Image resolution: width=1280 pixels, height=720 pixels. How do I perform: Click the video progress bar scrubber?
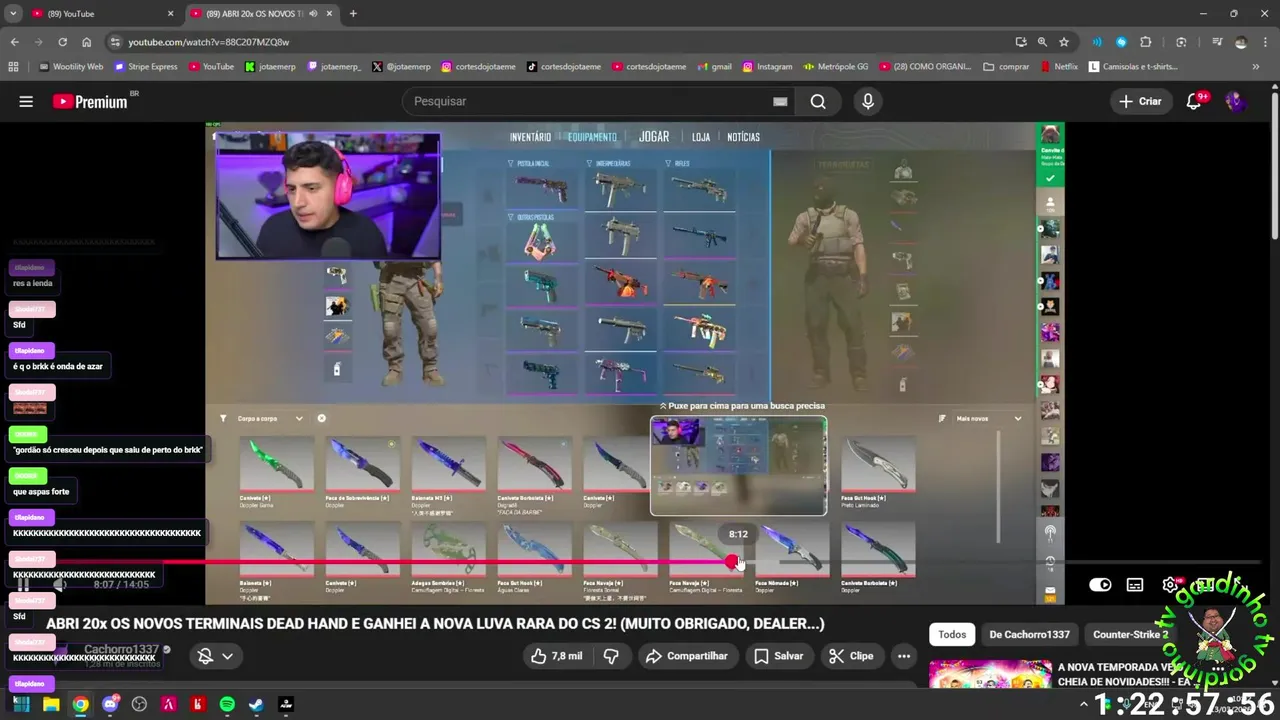coord(733,563)
